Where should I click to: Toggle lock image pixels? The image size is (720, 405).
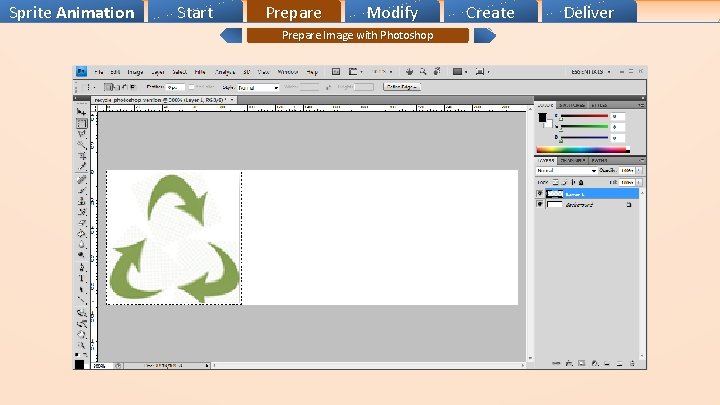coord(564,182)
